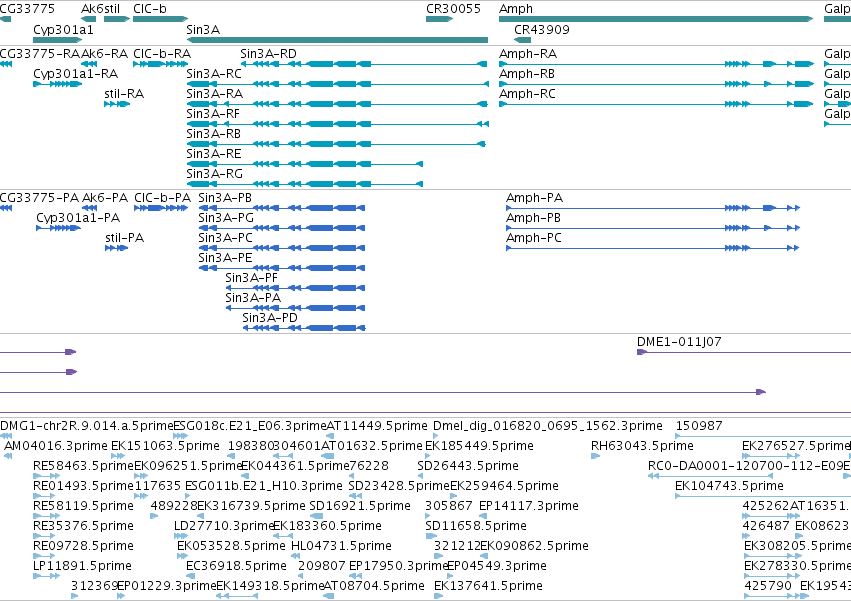Select protein Sin3A-PG

point(282,228)
